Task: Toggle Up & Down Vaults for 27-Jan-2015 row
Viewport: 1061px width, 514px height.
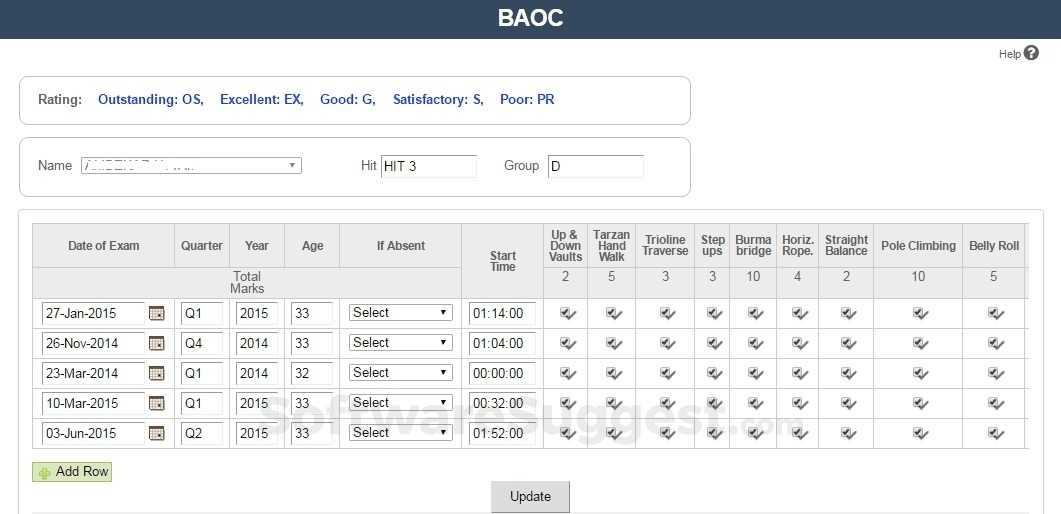Action: (567, 313)
